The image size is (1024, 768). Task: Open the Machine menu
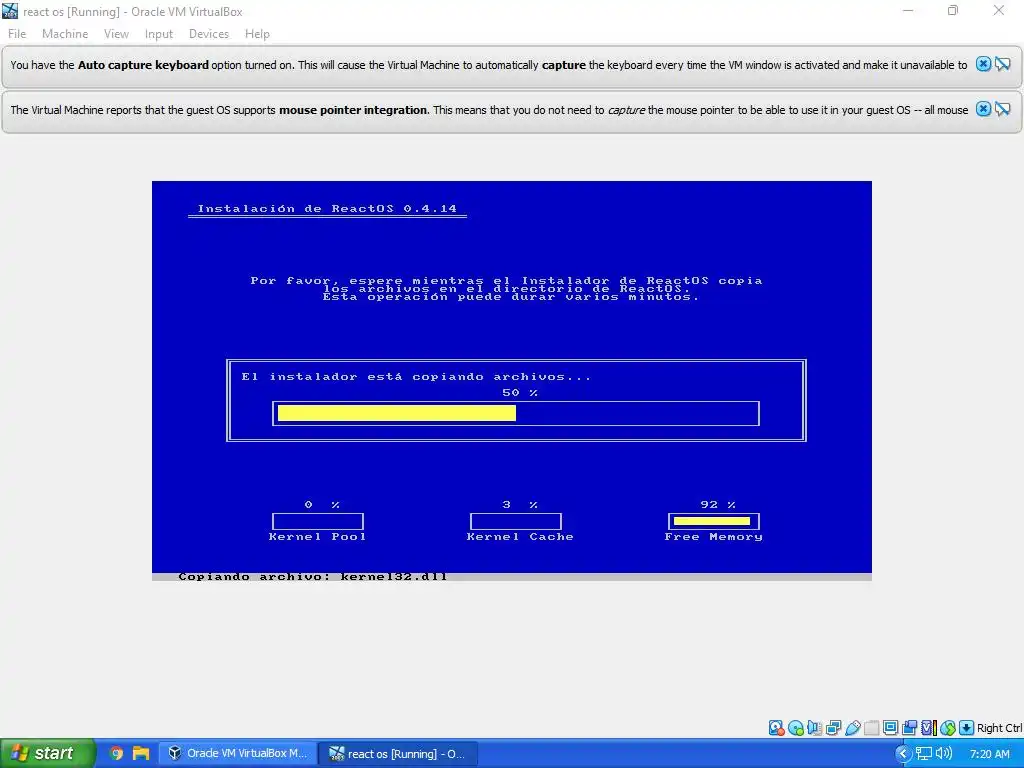click(65, 34)
